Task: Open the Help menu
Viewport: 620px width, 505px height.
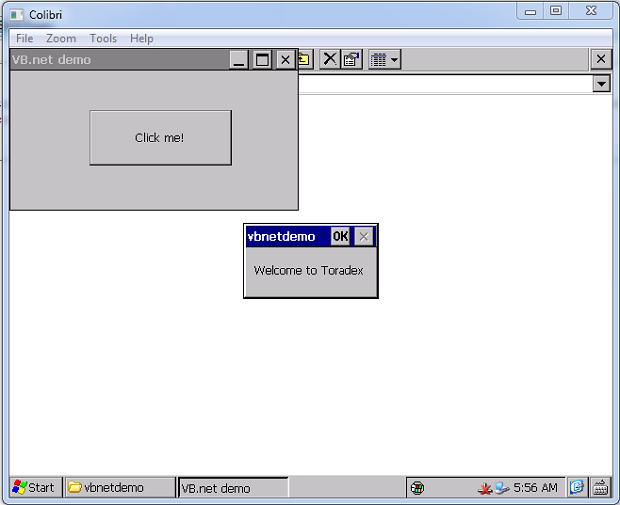Action: (142, 38)
